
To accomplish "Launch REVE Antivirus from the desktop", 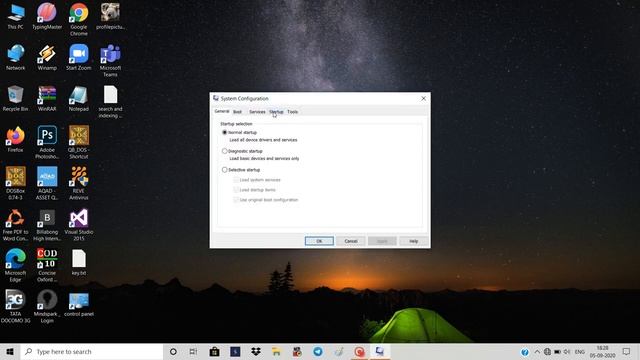I will pyautogui.click(x=79, y=183).
